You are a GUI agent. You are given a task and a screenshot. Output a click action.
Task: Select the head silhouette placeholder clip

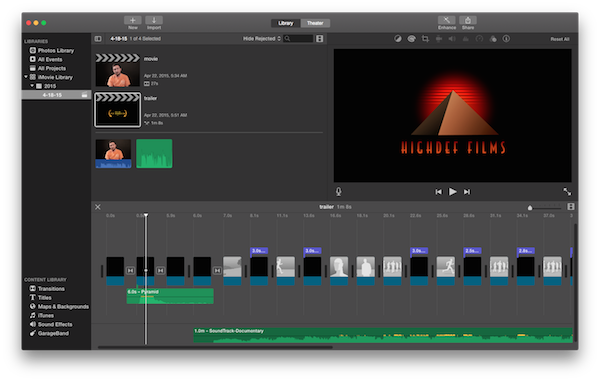[x=339, y=271]
